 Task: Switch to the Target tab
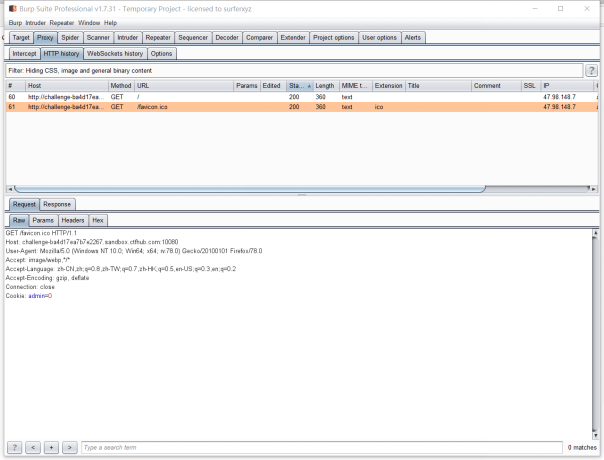(x=21, y=37)
